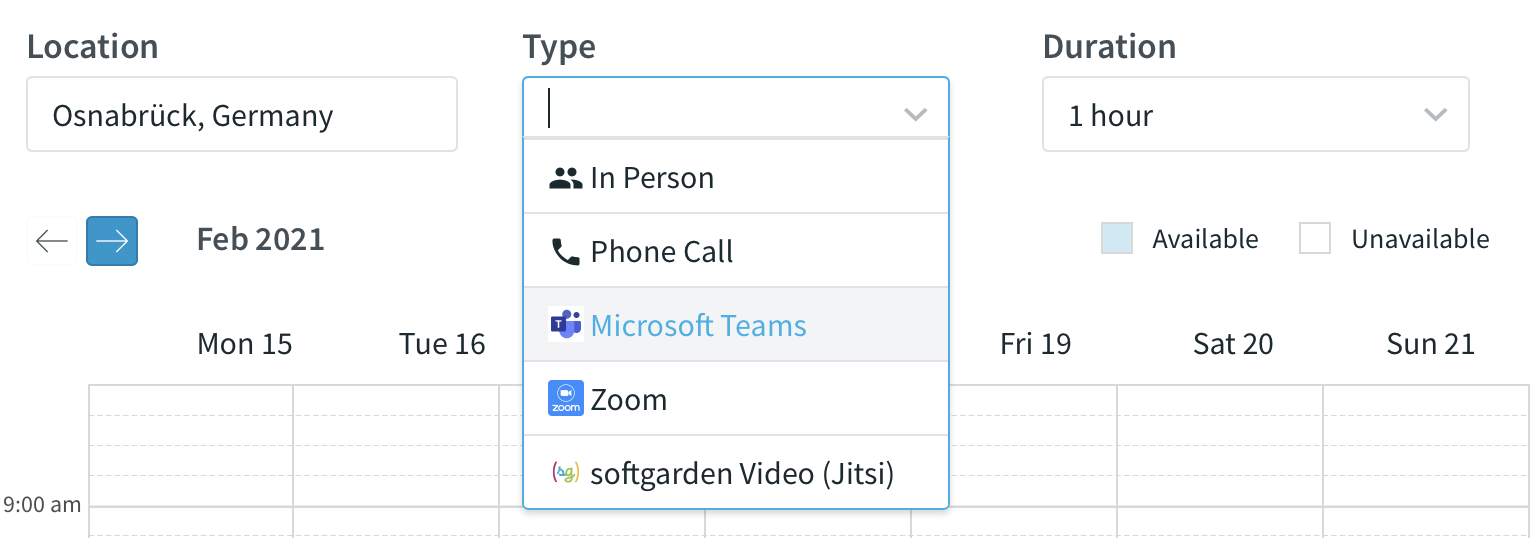Click the Zoom camera logo icon

point(566,399)
